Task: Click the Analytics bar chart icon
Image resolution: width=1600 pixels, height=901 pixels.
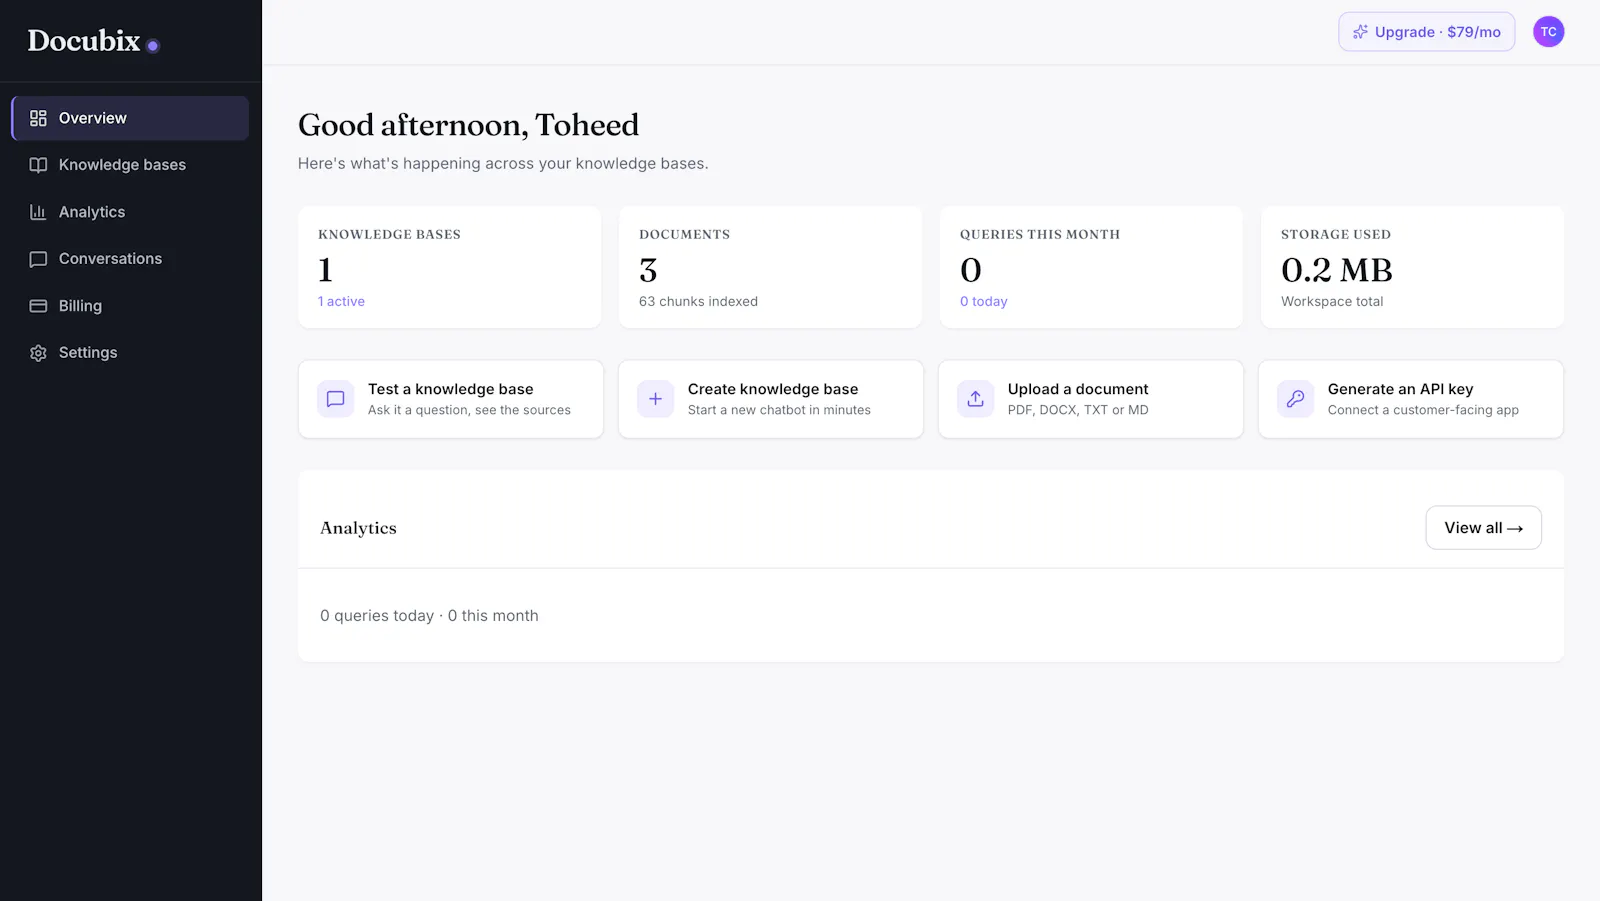Action: pos(38,212)
